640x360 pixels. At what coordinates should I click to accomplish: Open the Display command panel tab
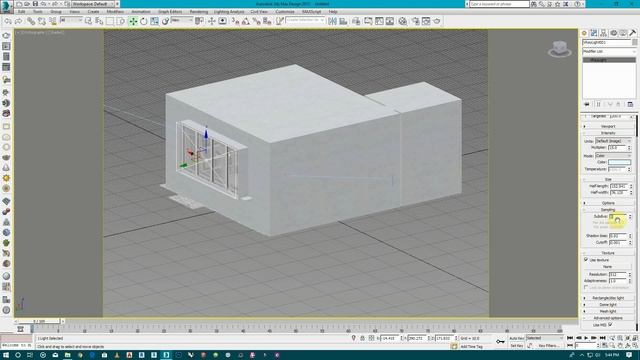(623, 33)
